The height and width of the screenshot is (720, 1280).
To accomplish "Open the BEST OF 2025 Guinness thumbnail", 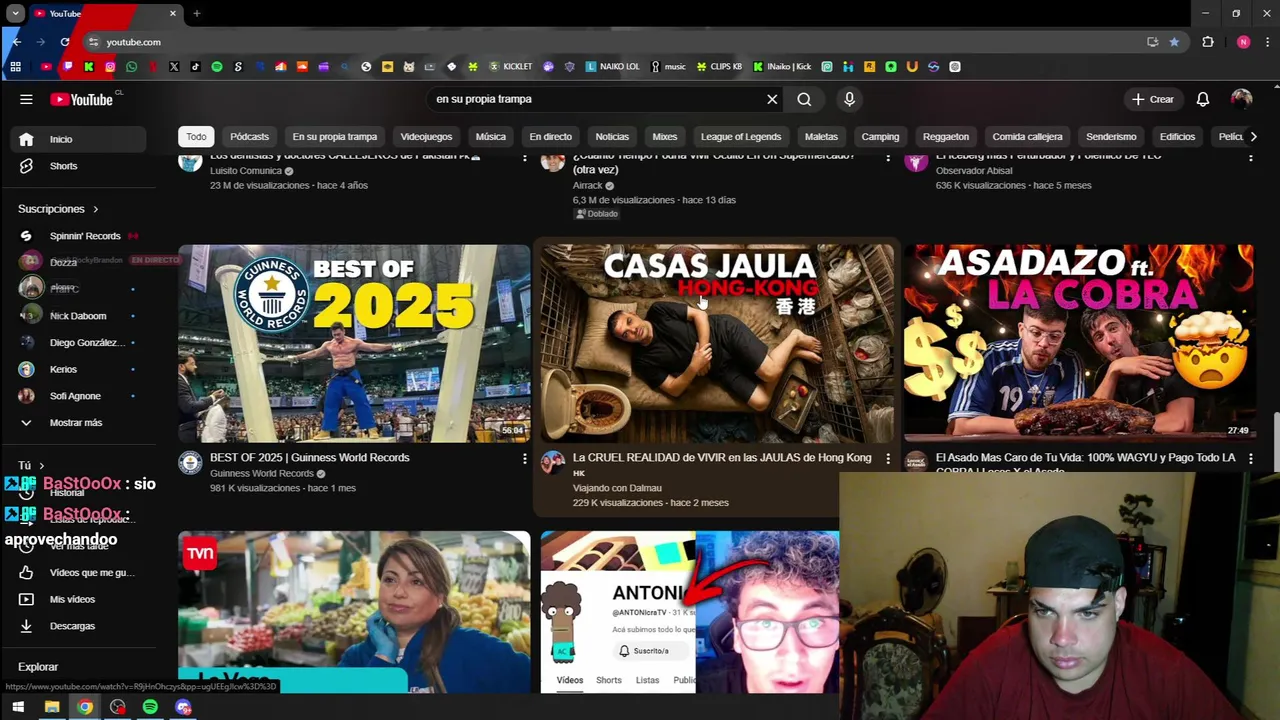I will point(354,343).
